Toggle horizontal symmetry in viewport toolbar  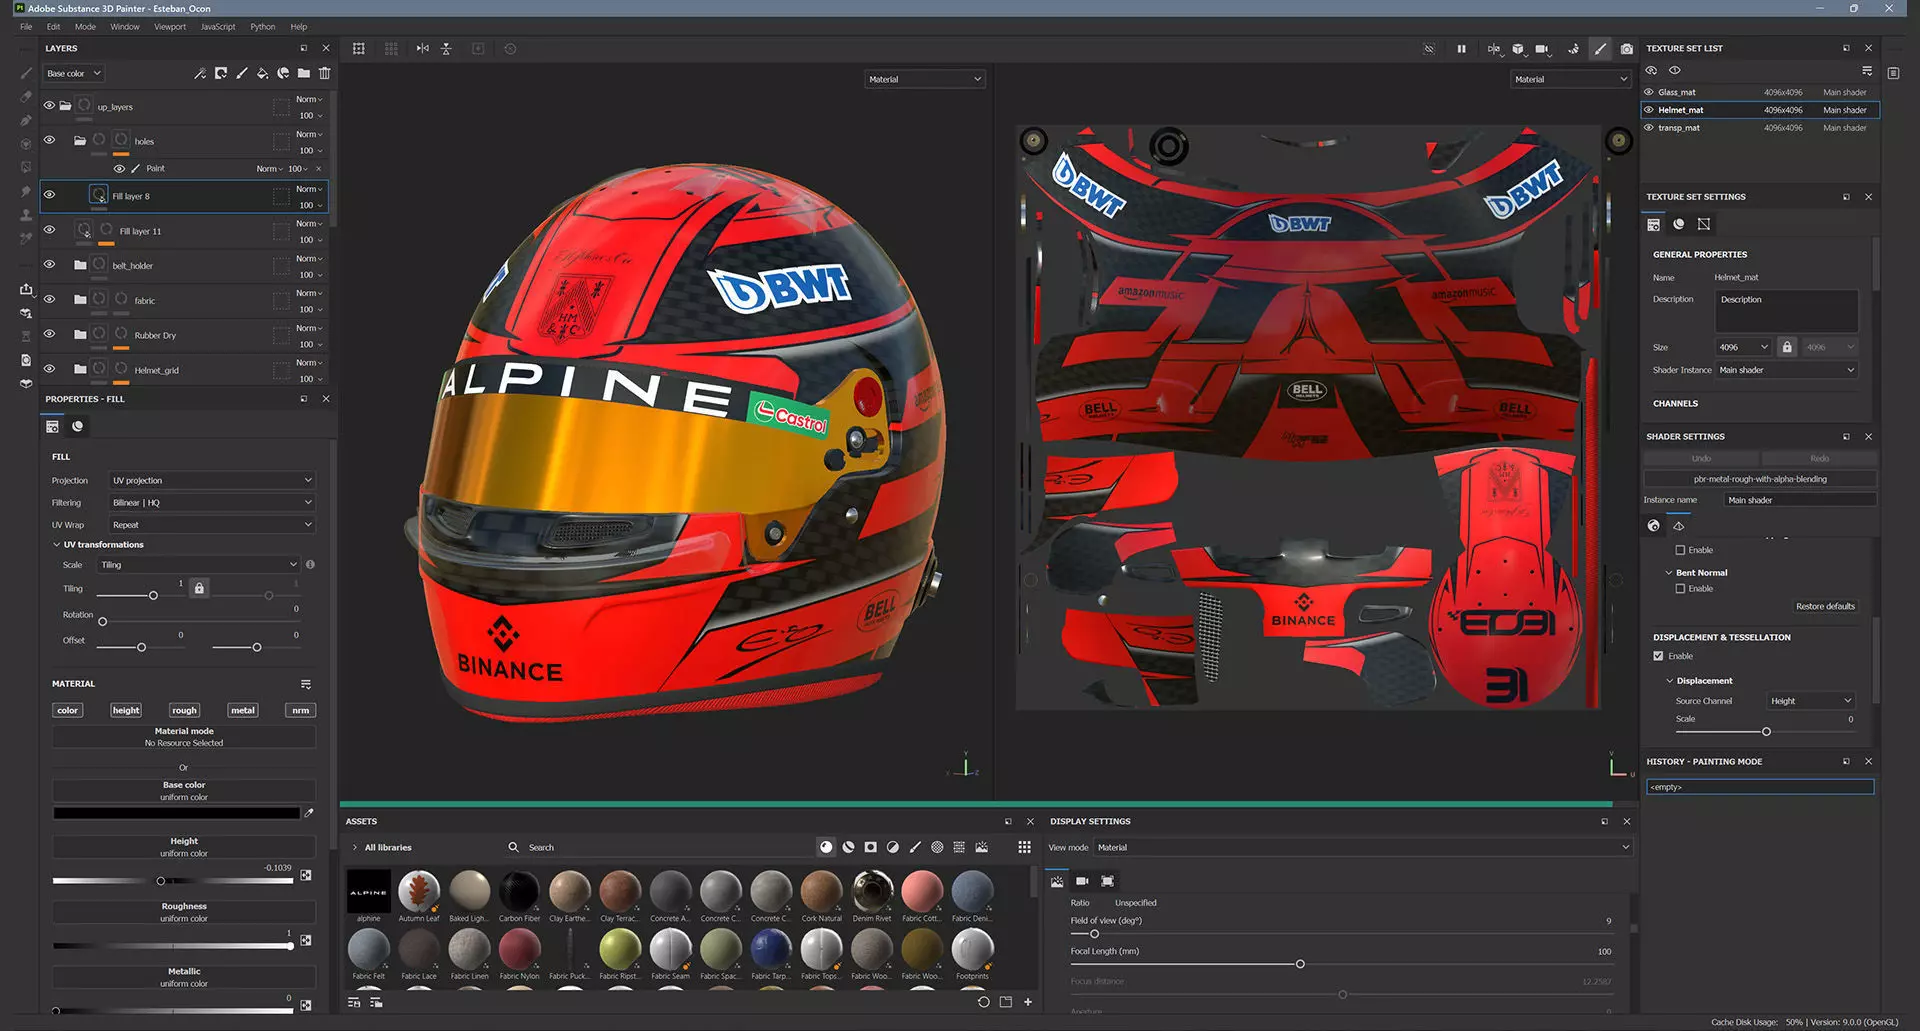(422, 48)
